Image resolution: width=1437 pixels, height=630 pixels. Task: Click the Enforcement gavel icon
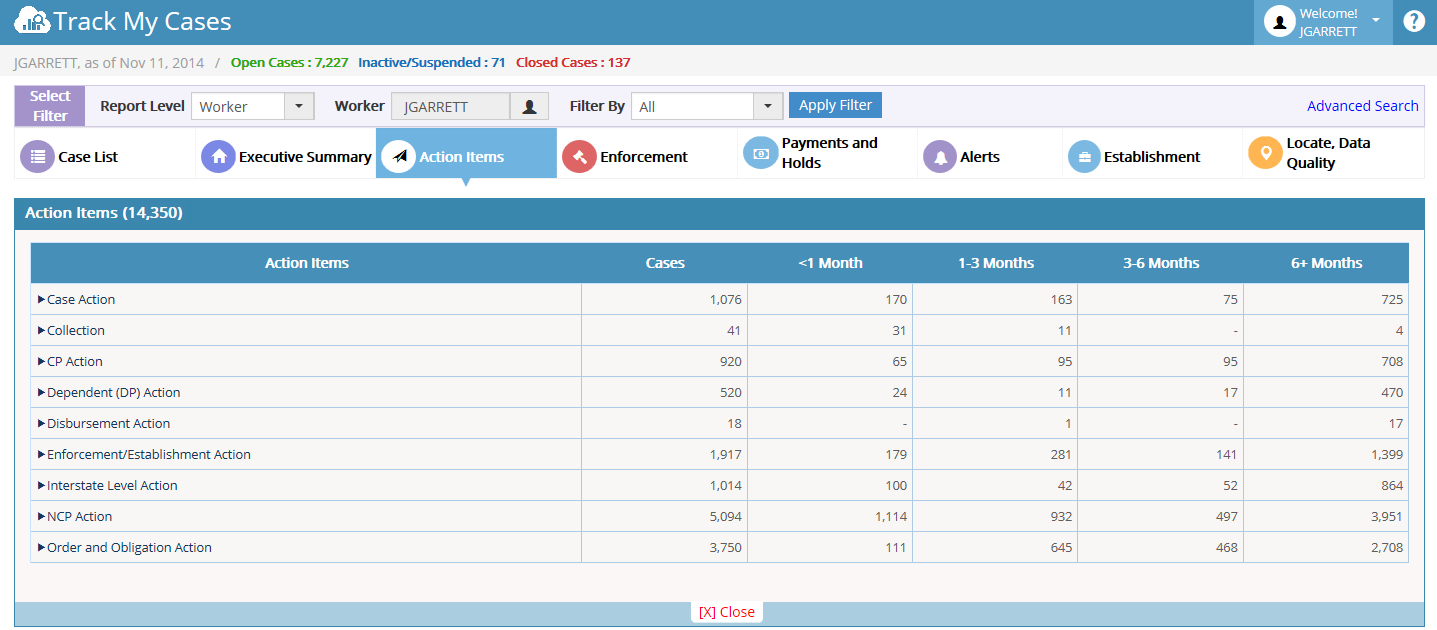pos(579,157)
